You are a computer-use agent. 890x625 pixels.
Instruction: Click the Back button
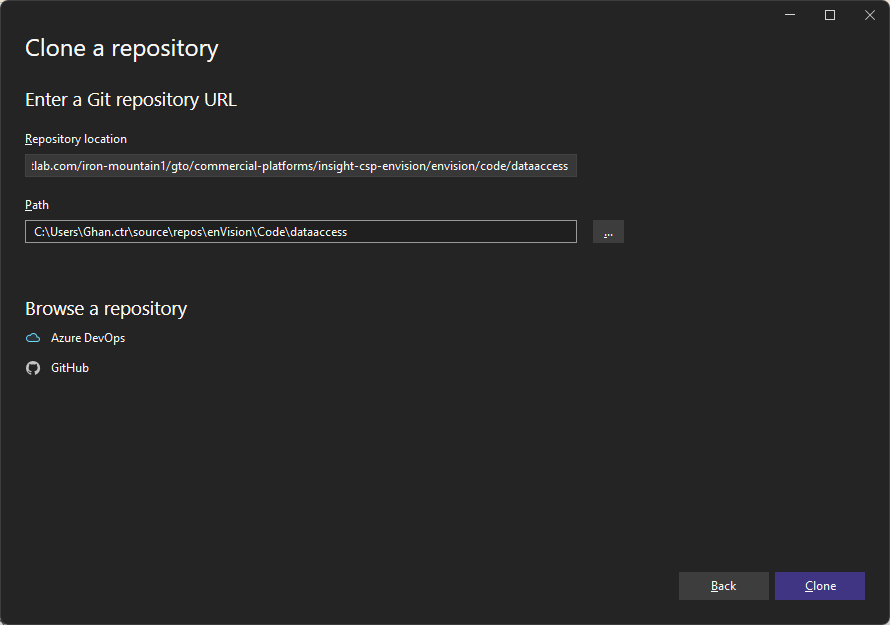[723, 586]
